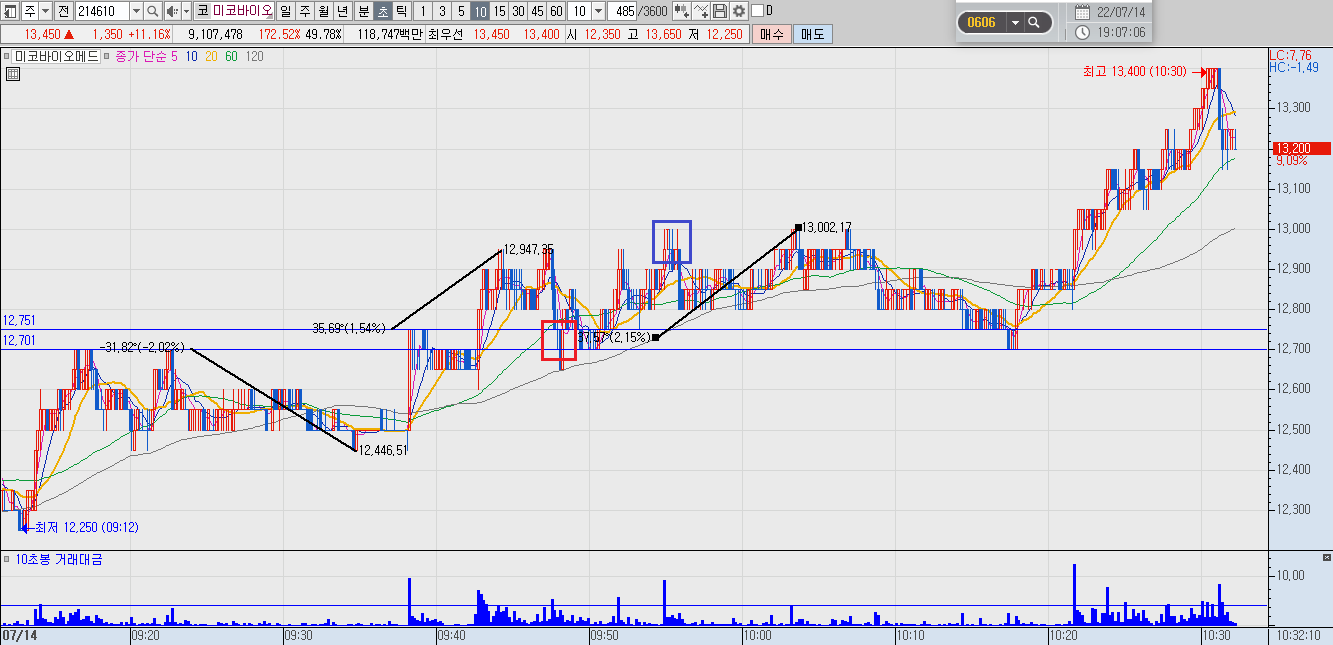Click small square before 미코바이오메드 legend
Image resolution: width=1333 pixels, height=645 pixels.
click(x=7, y=57)
